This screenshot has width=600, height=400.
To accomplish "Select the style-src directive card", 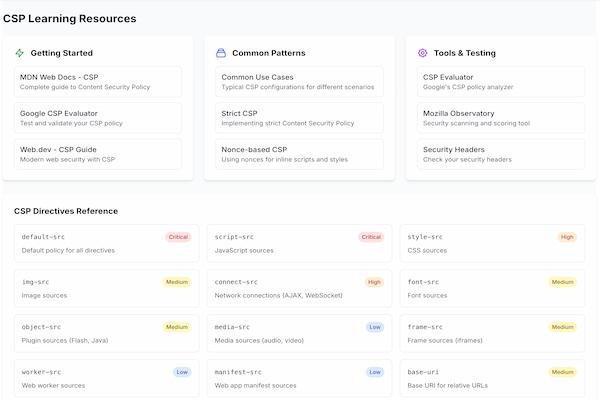I will (492, 243).
